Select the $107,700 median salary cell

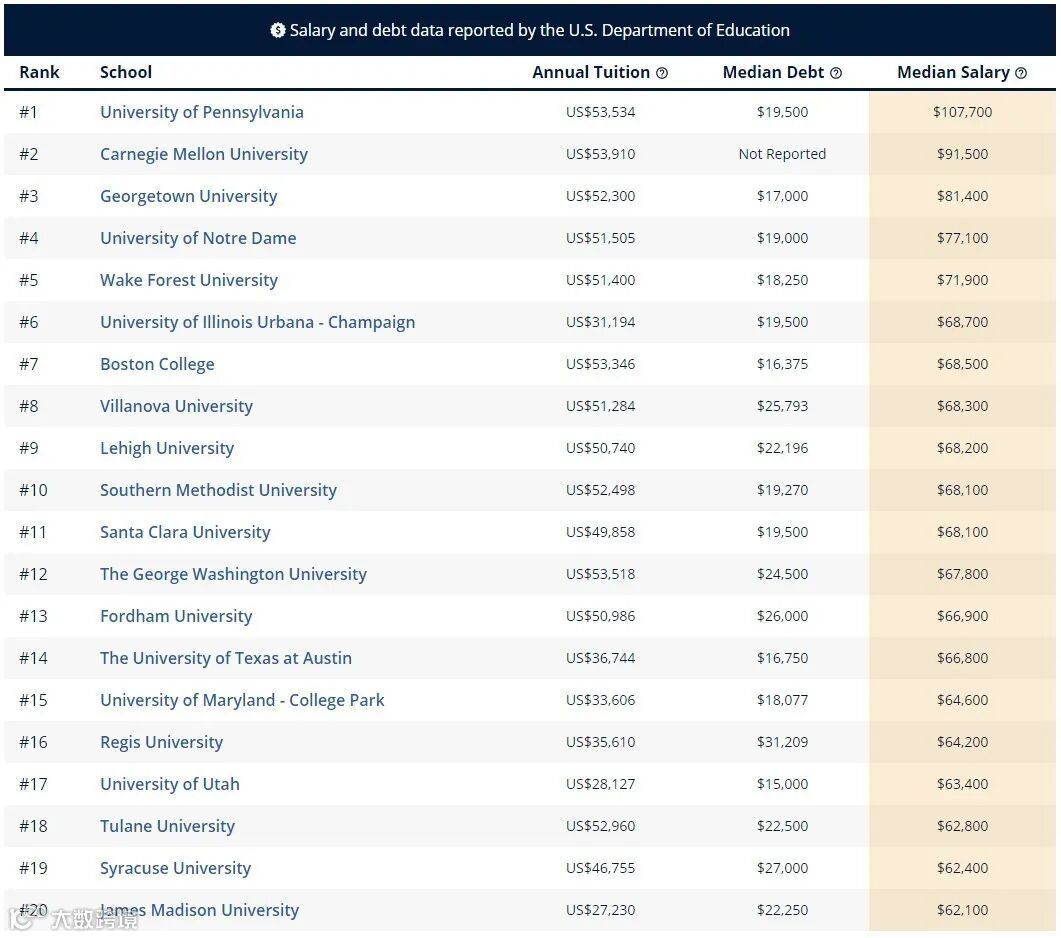[962, 112]
